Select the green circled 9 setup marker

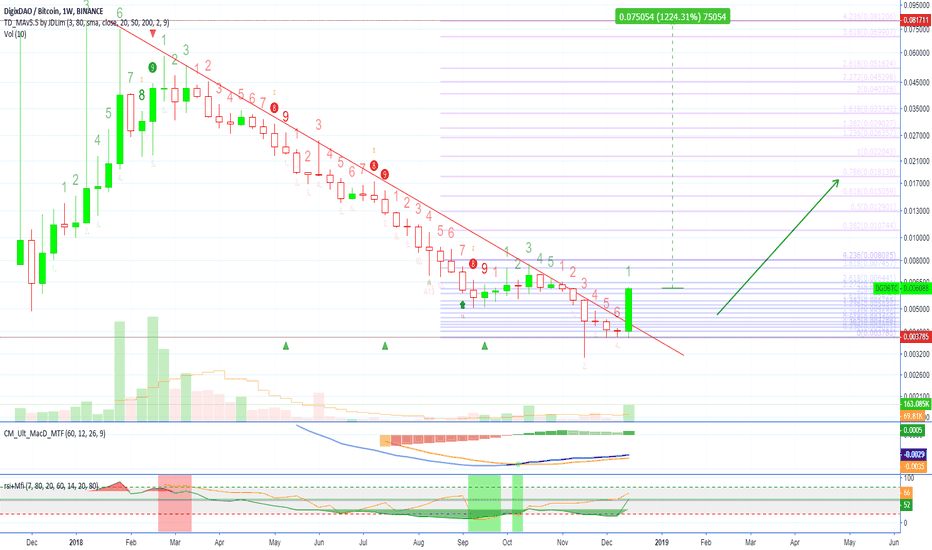point(153,68)
